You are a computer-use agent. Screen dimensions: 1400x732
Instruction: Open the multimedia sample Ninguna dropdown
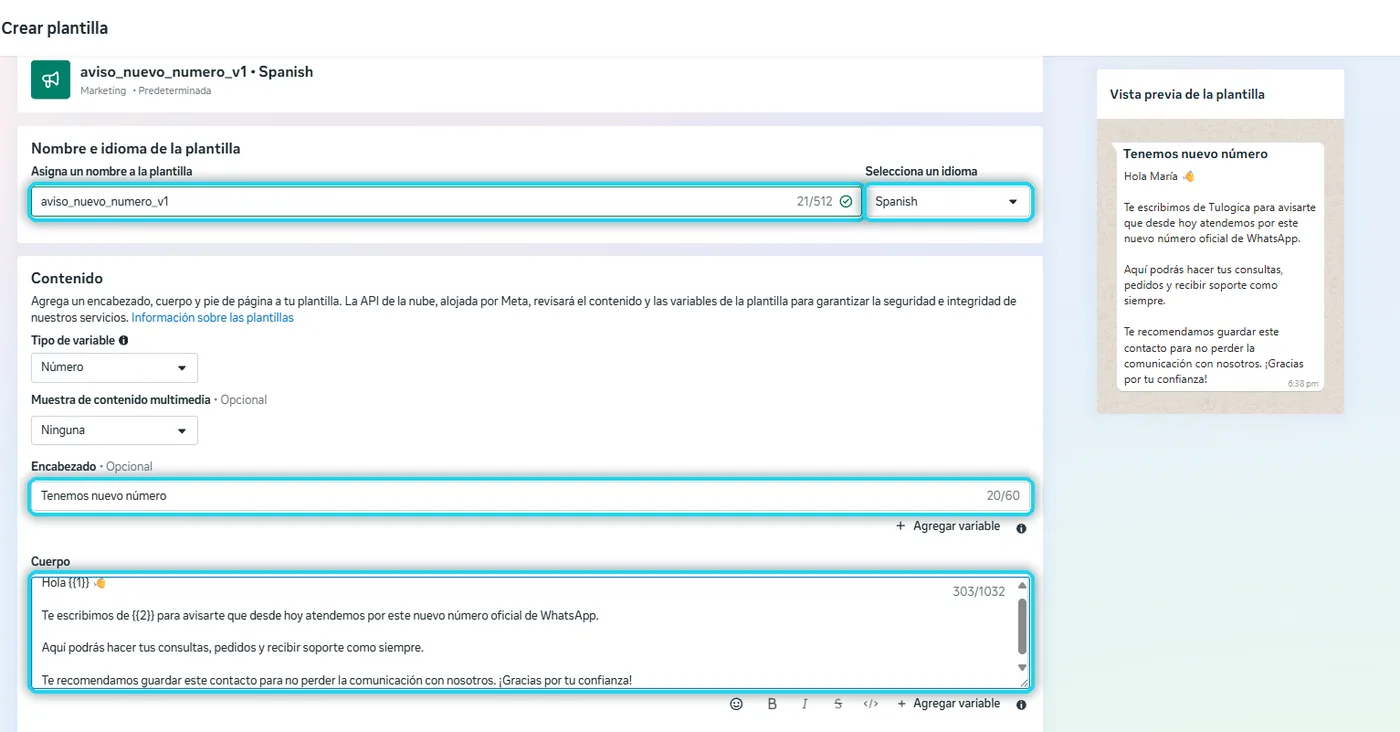click(114, 430)
